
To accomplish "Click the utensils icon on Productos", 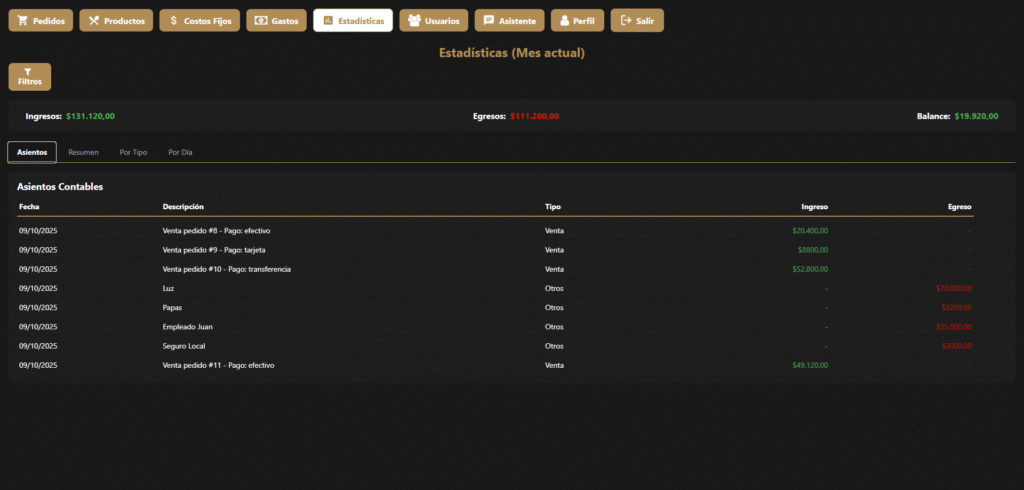I will click(93, 21).
